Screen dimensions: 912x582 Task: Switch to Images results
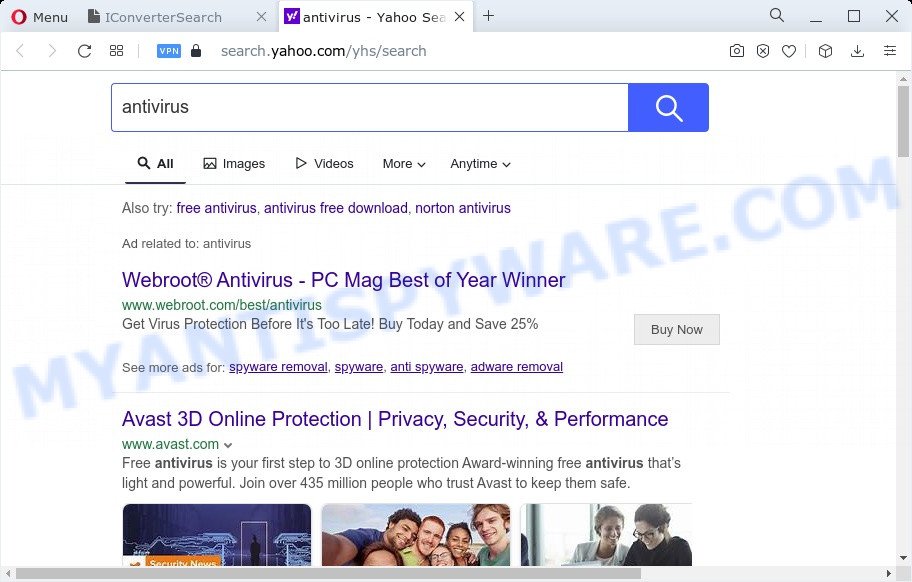[x=234, y=163]
